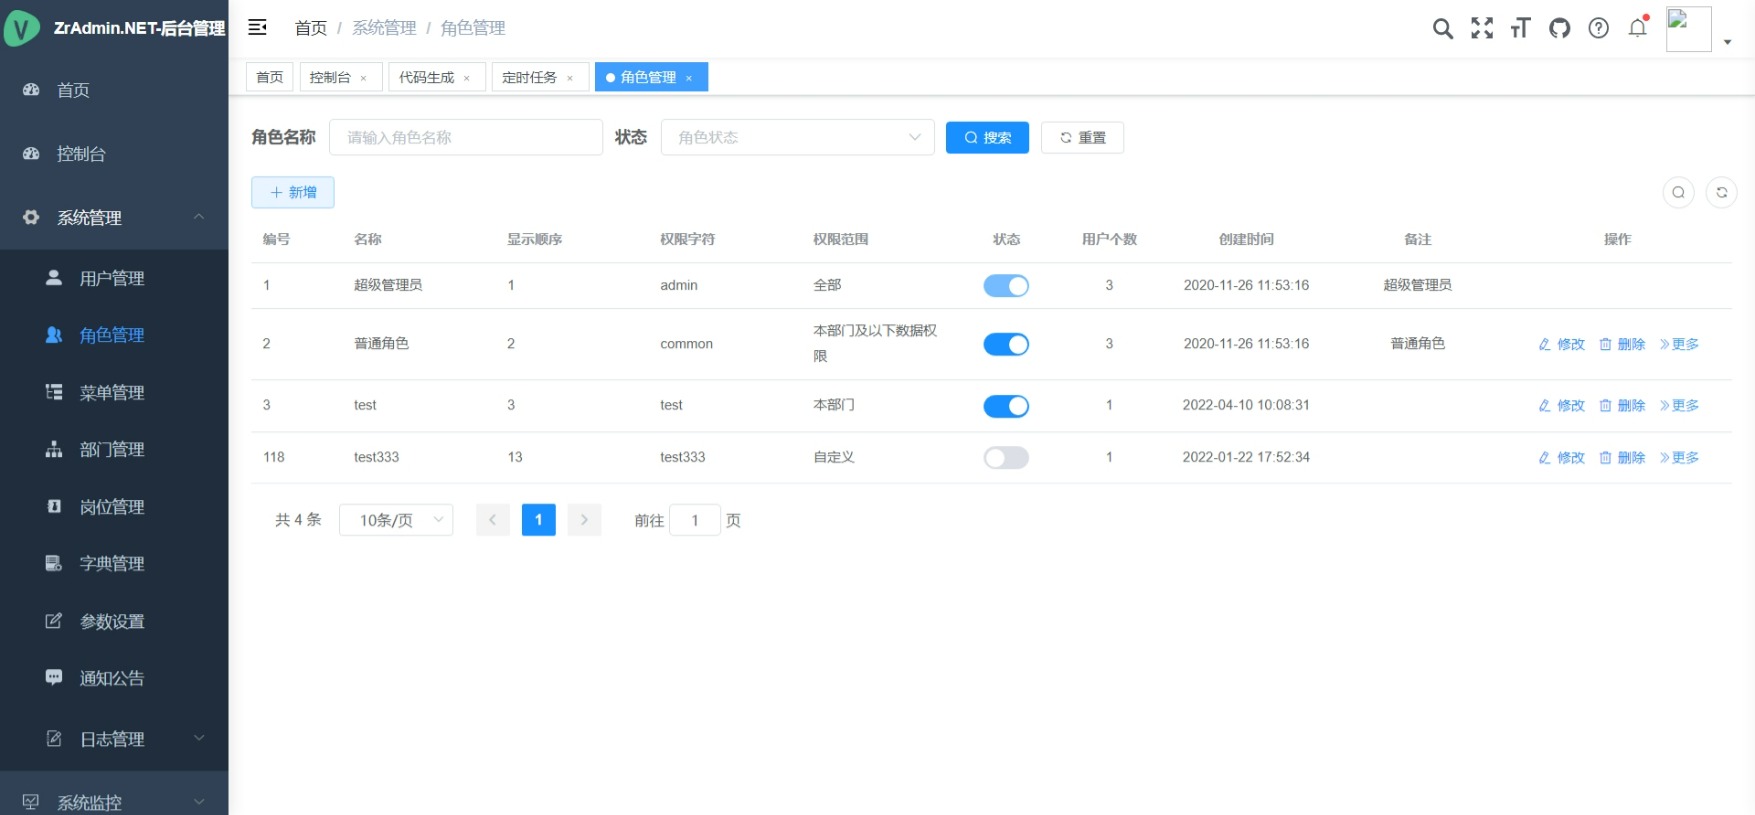This screenshot has width=1755, height=815.
Task: Open the header search magnifier icon
Action: (1442, 28)
